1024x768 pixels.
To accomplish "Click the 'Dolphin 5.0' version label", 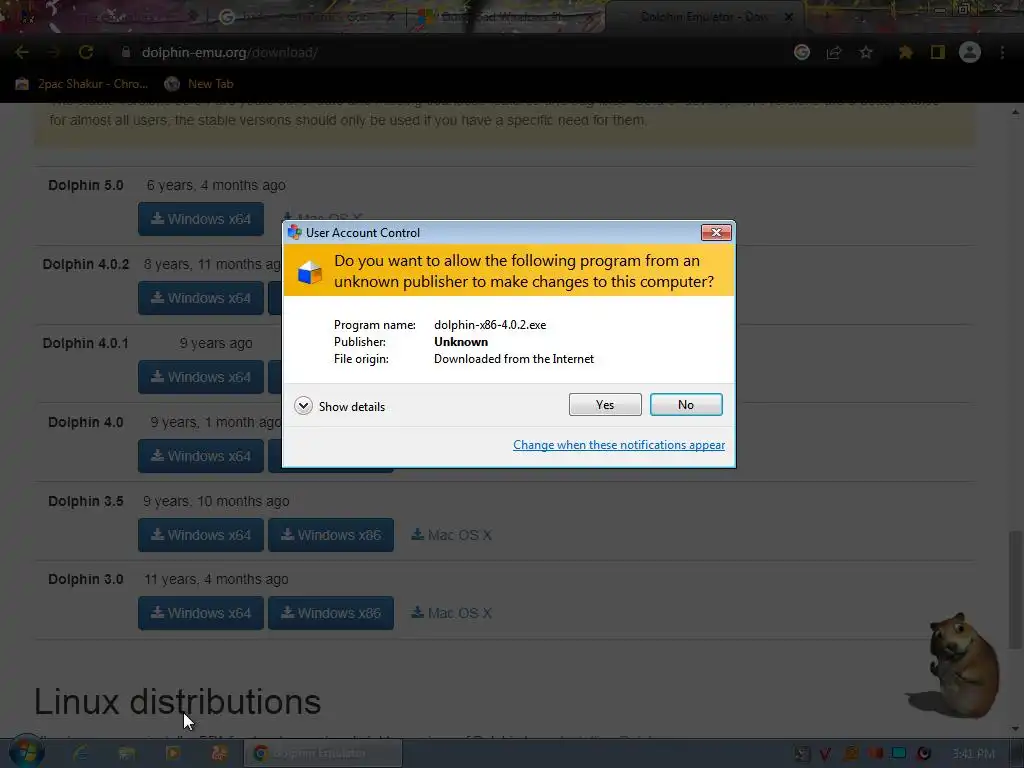I will click(86, 185).
